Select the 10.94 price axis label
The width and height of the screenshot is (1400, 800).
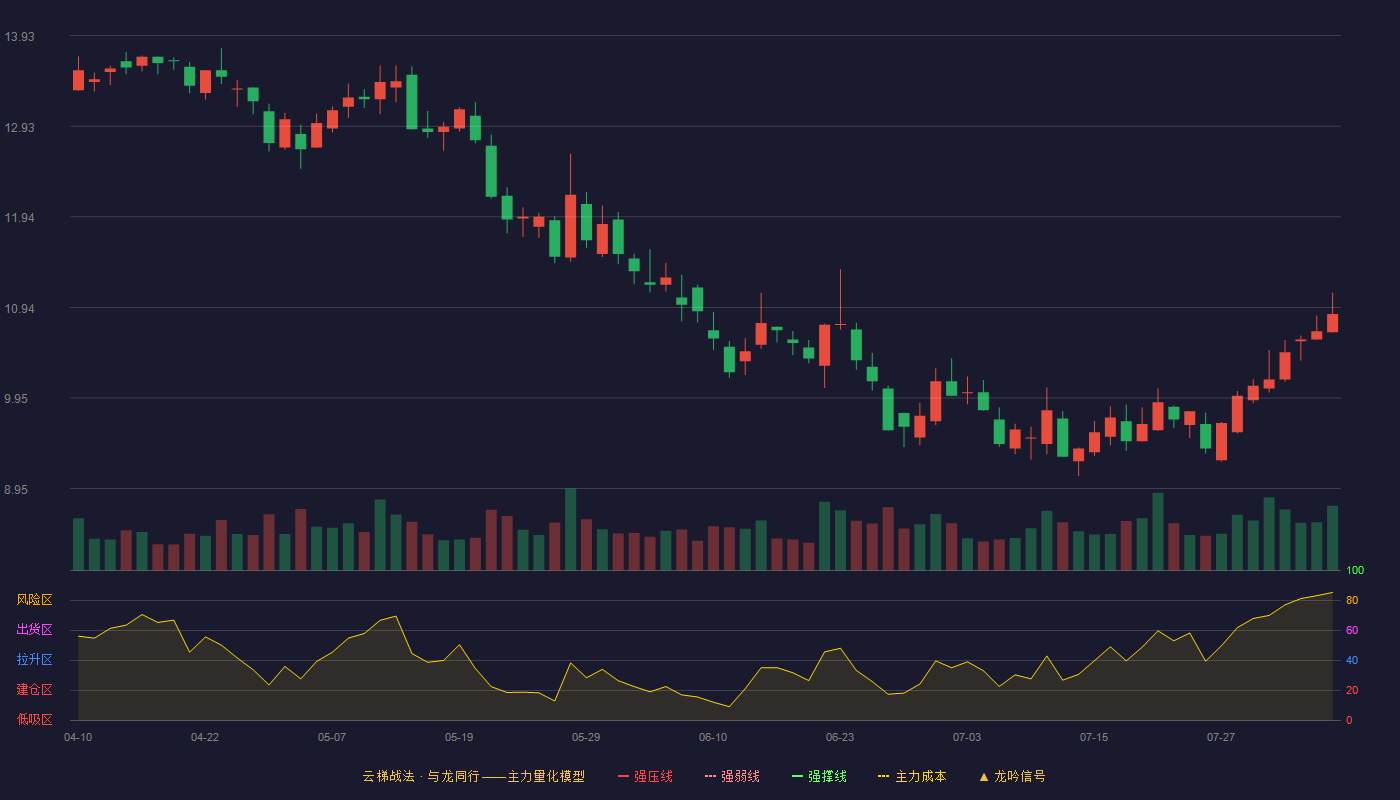pyautogui.click(x=19, y=309)
